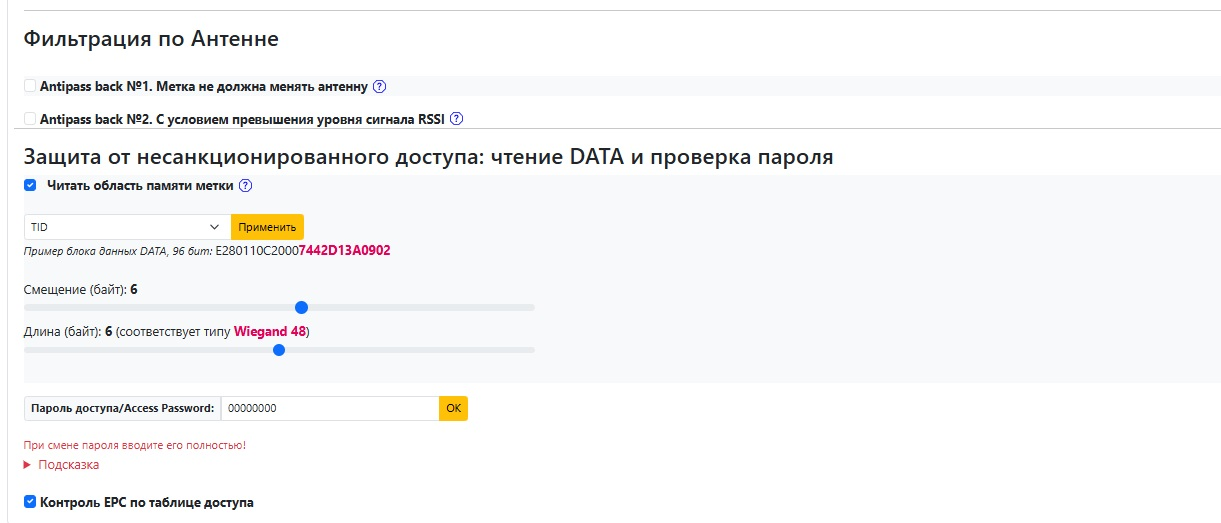Click the 'Пароль доступа/Access Password' label
The image size is (1221, 523).
tap(122, 408)
